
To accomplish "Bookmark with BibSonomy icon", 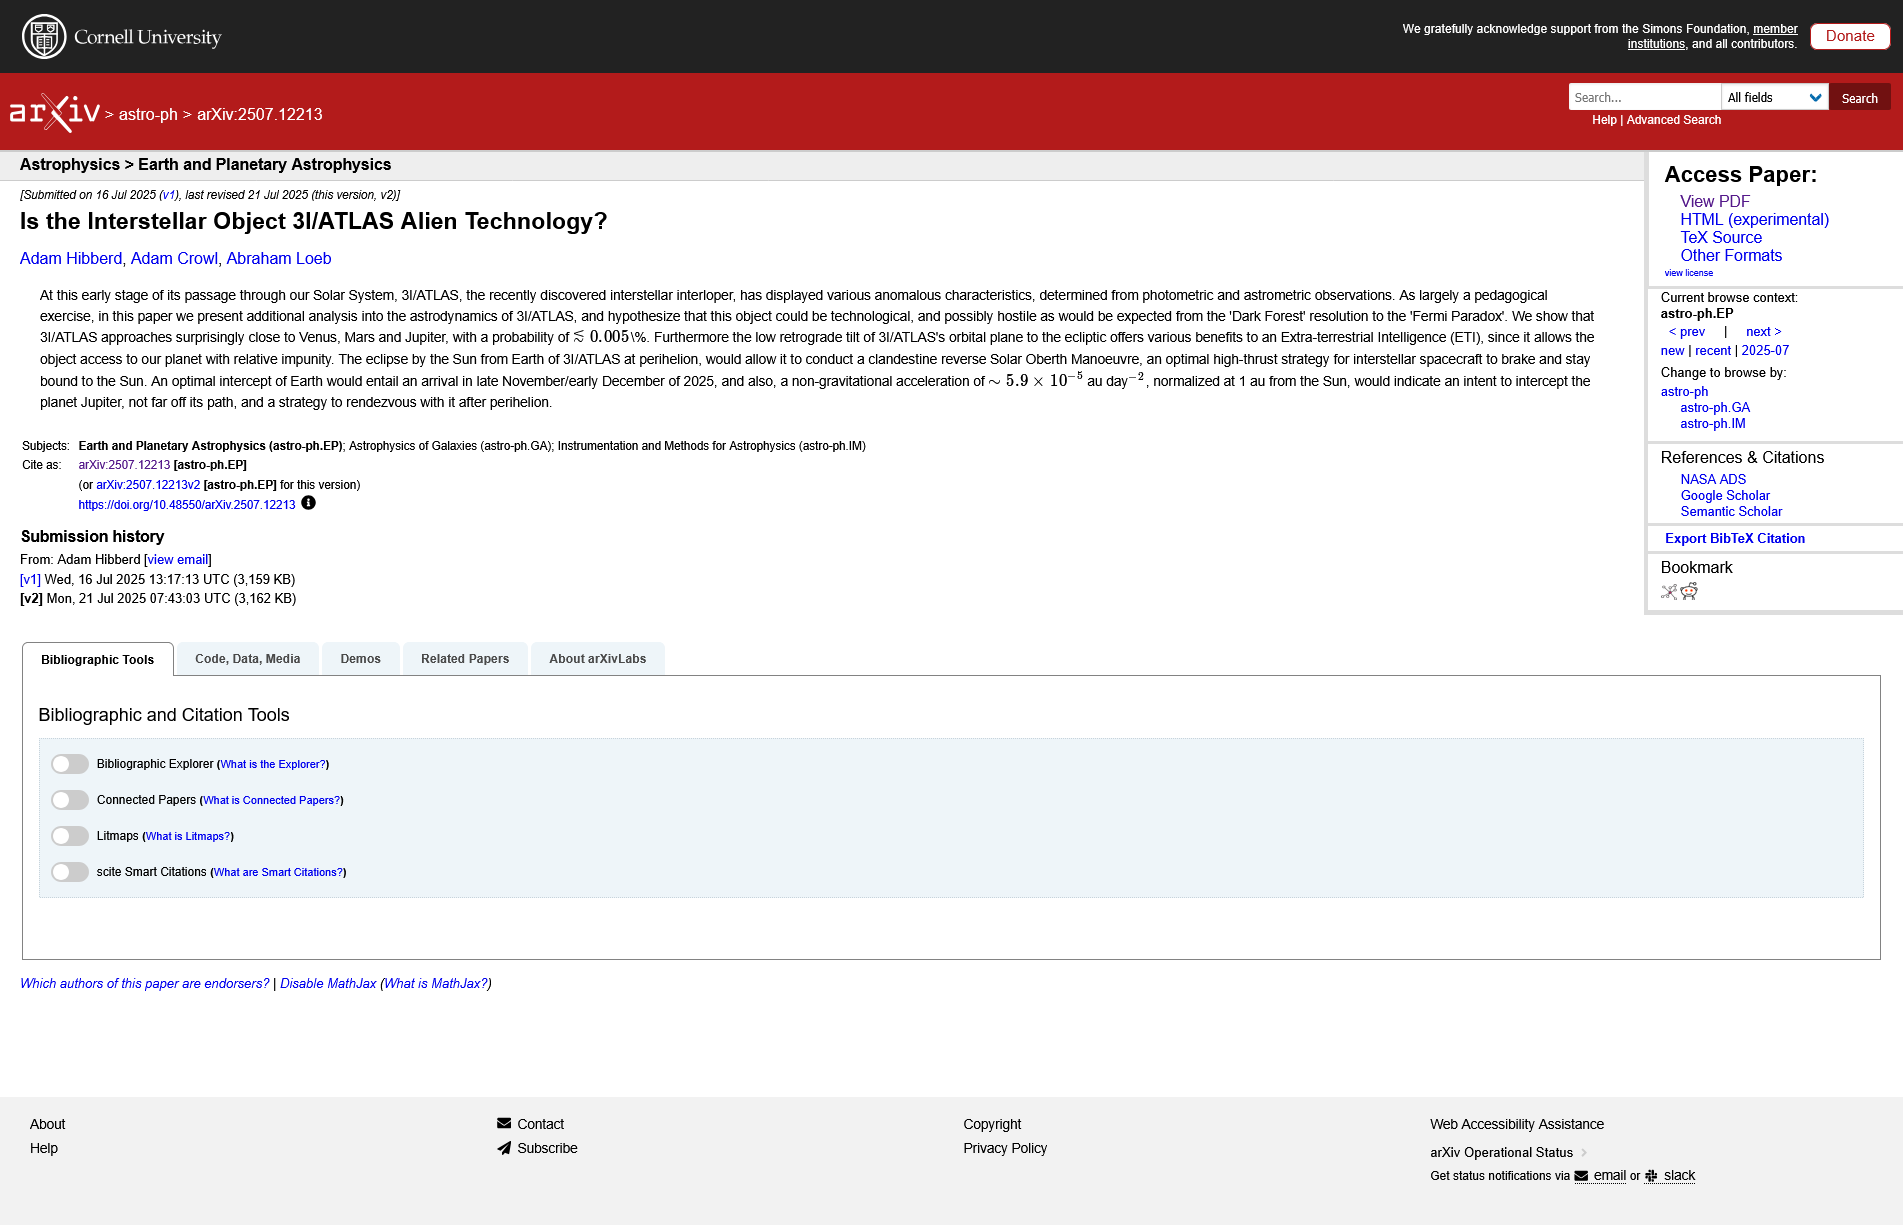I will click(1669, 591).
